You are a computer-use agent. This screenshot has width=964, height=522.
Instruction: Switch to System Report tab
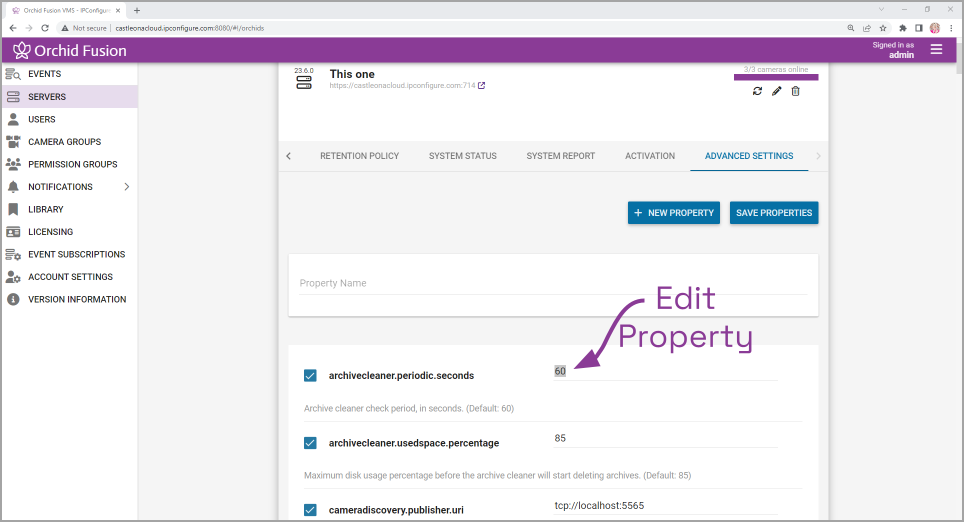pos(561,156)
